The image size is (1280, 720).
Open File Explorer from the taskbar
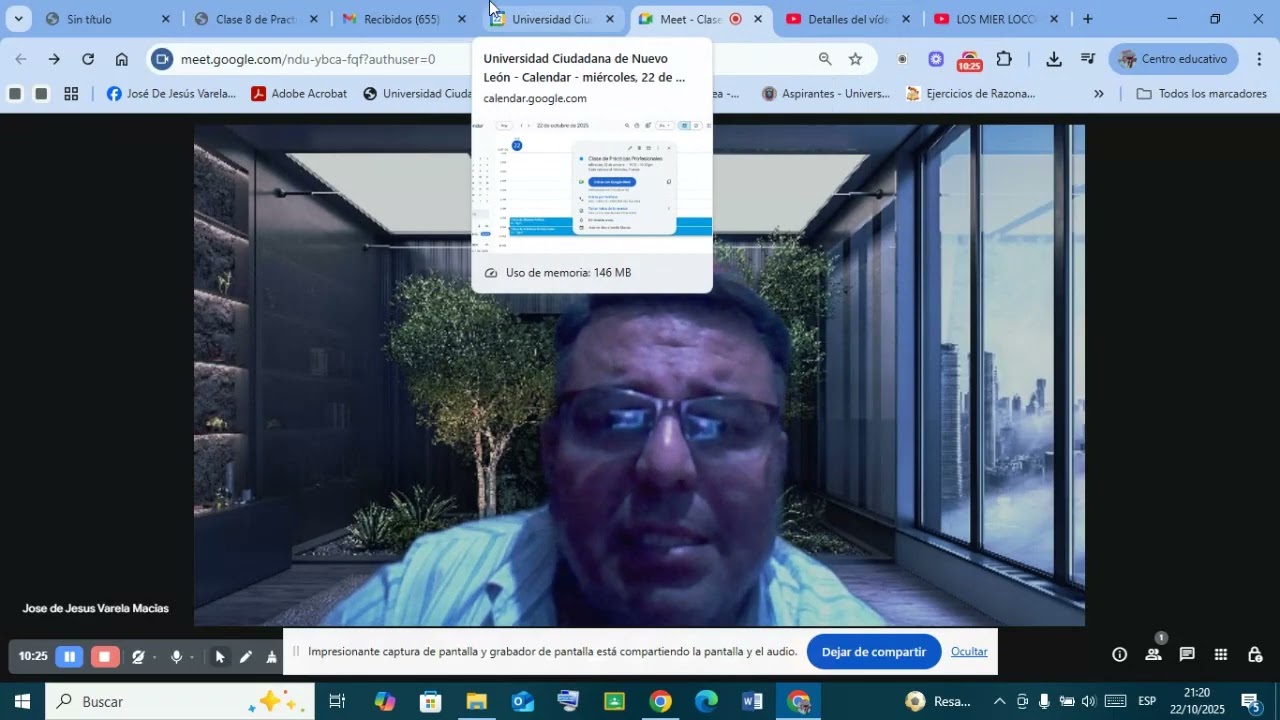coord(477,702)
